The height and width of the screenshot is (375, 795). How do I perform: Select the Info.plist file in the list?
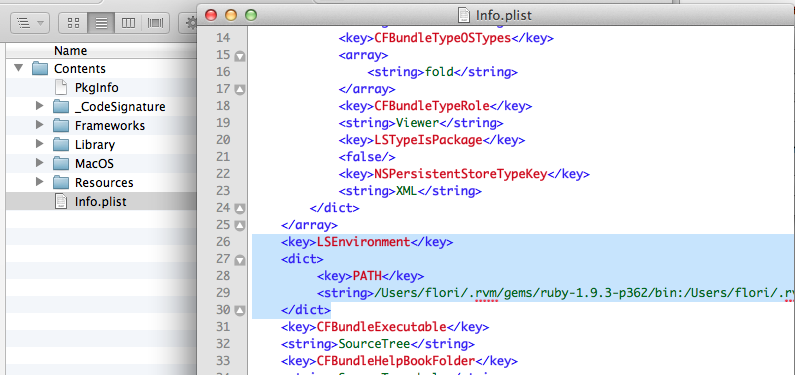pos(101,202)
